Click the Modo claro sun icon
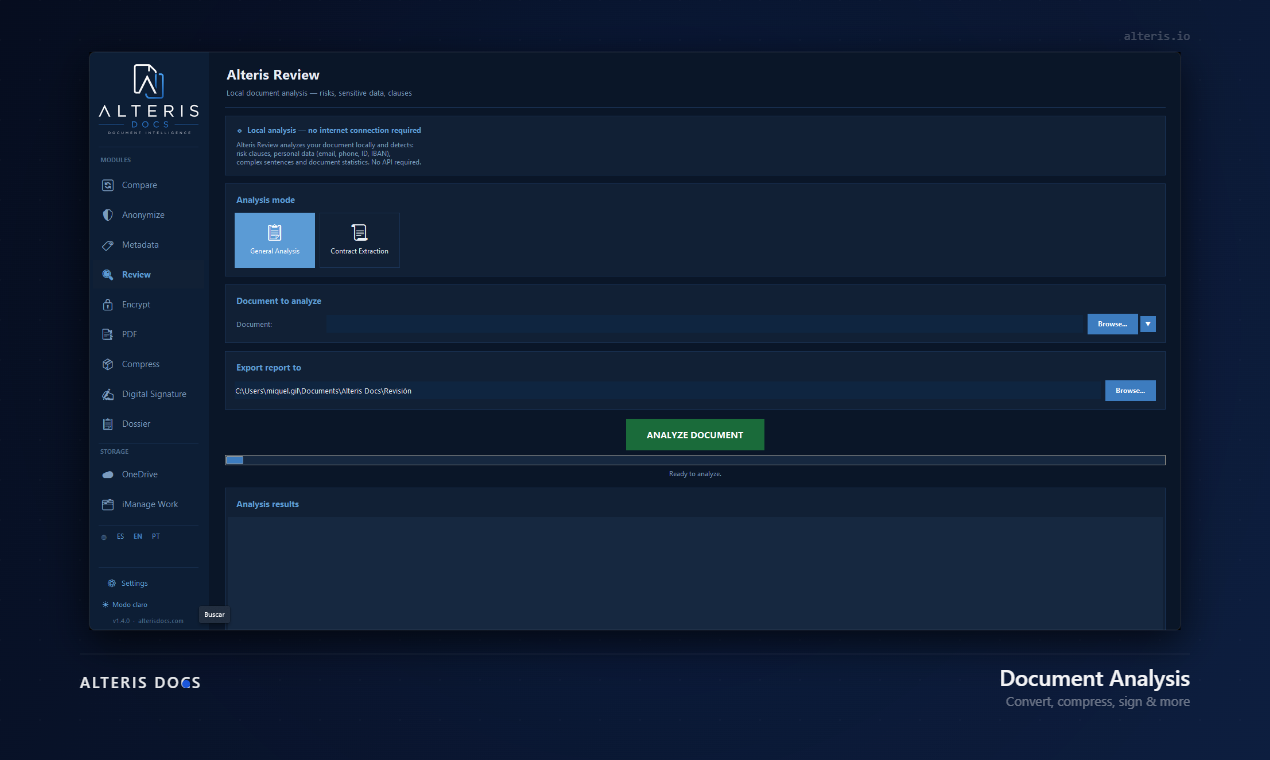Viewport: 1270px width, 760px height. (x=105, y=605)
